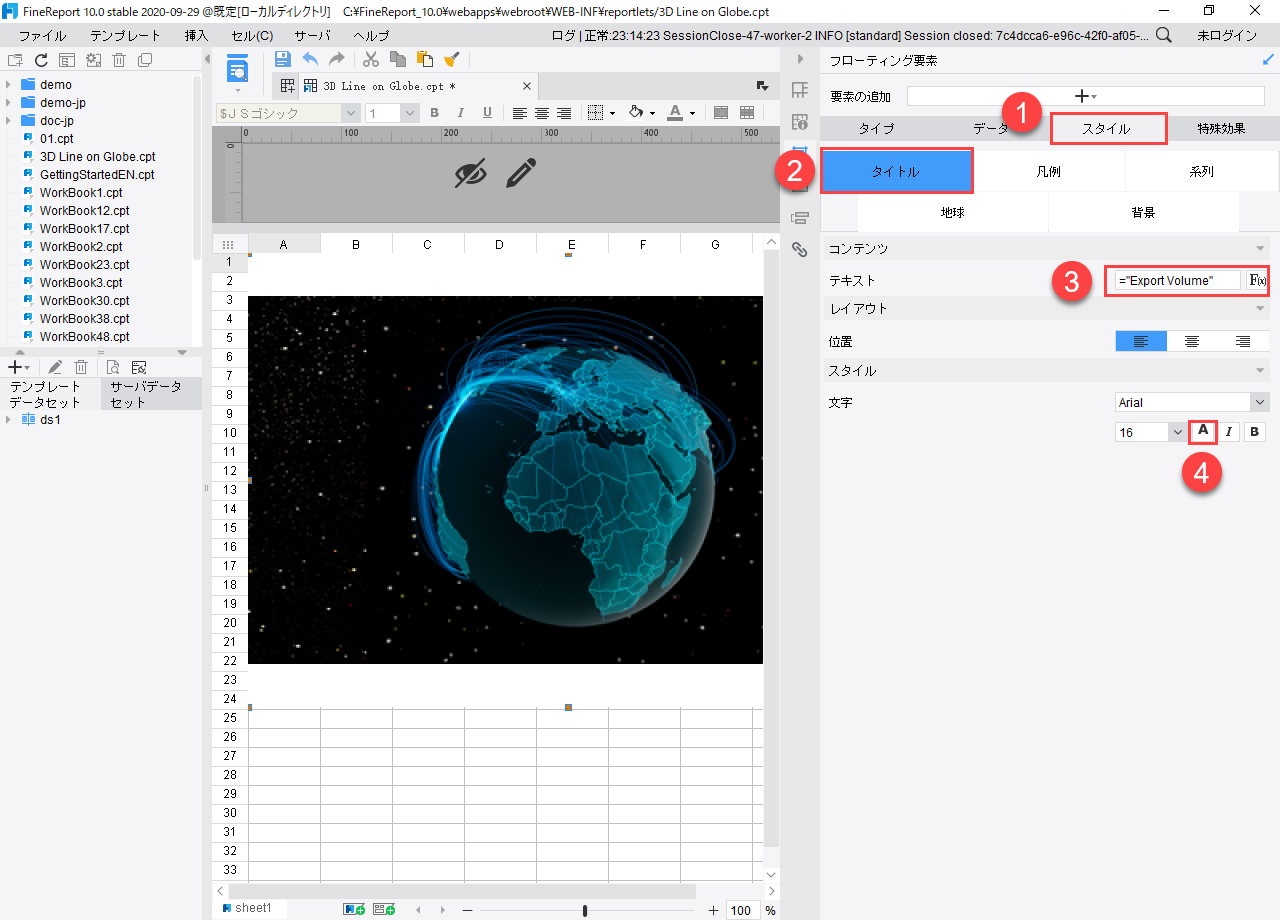Screen dimensions: 1280x920
Task: Toggle bold B for title font style
Action: click(1256, 432)
